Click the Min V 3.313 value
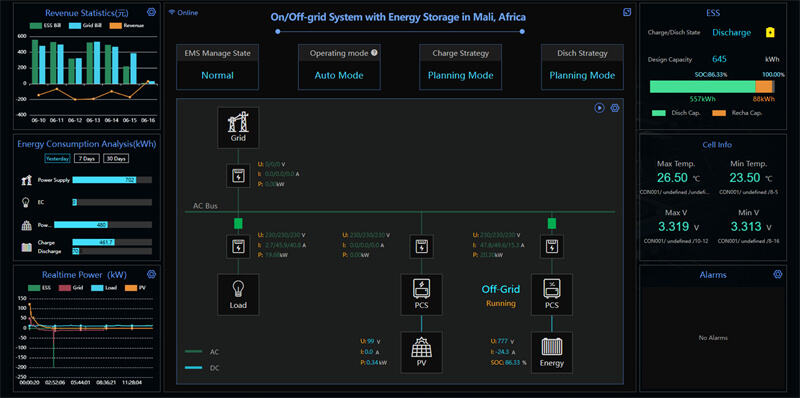The height and width of the screenshot is (398, 800). [745, 227]
